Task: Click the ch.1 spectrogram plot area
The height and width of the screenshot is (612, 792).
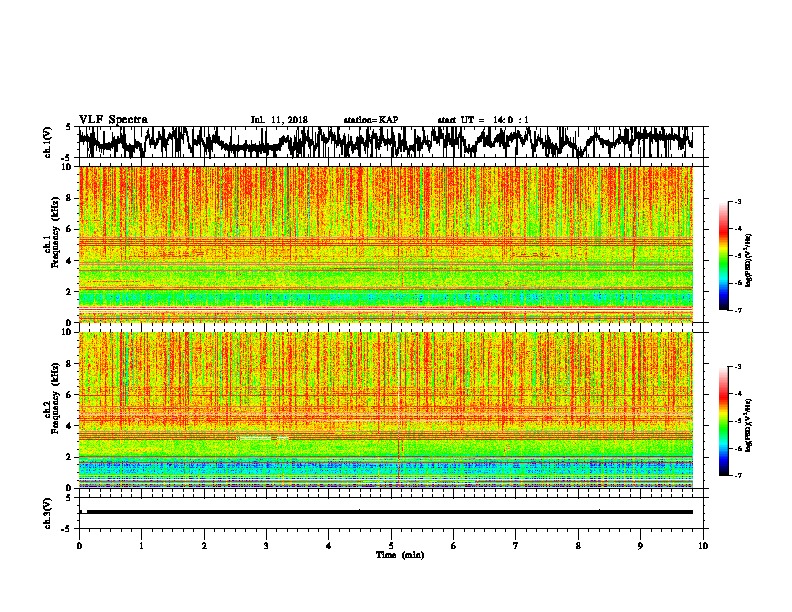Action: (x=386, y=244)
